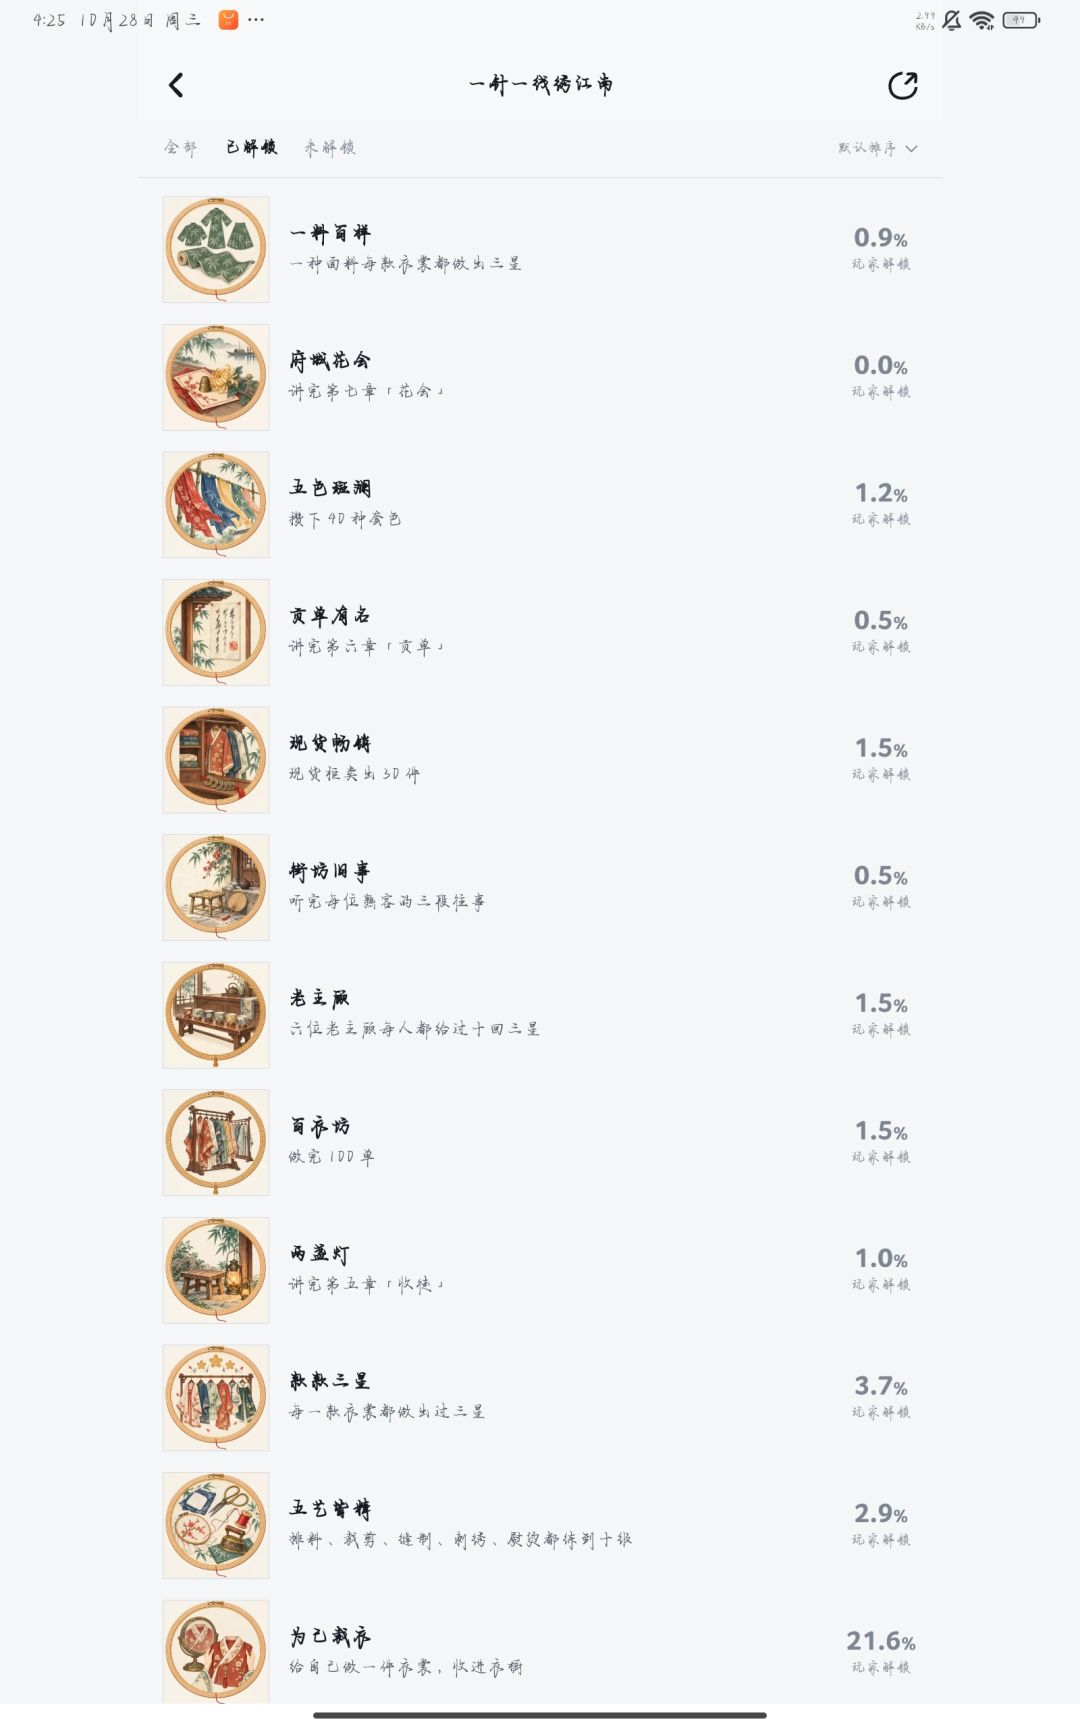This screenshot has height=1728, width=1080.
Task: Switch to the 全部 tab
Action: 181,148
